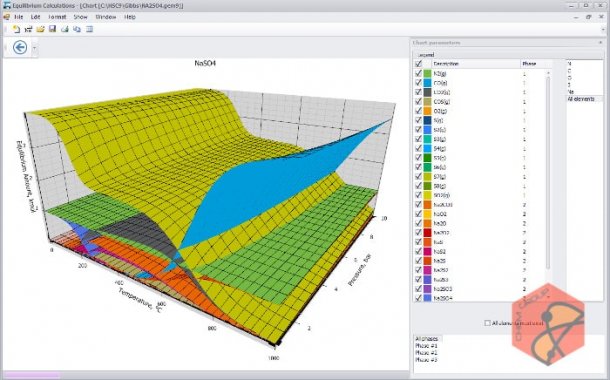The height and width of the screenshot is (380, 610).
Task: Click the orange O2(g) color swatch
Action: (427, 111)
